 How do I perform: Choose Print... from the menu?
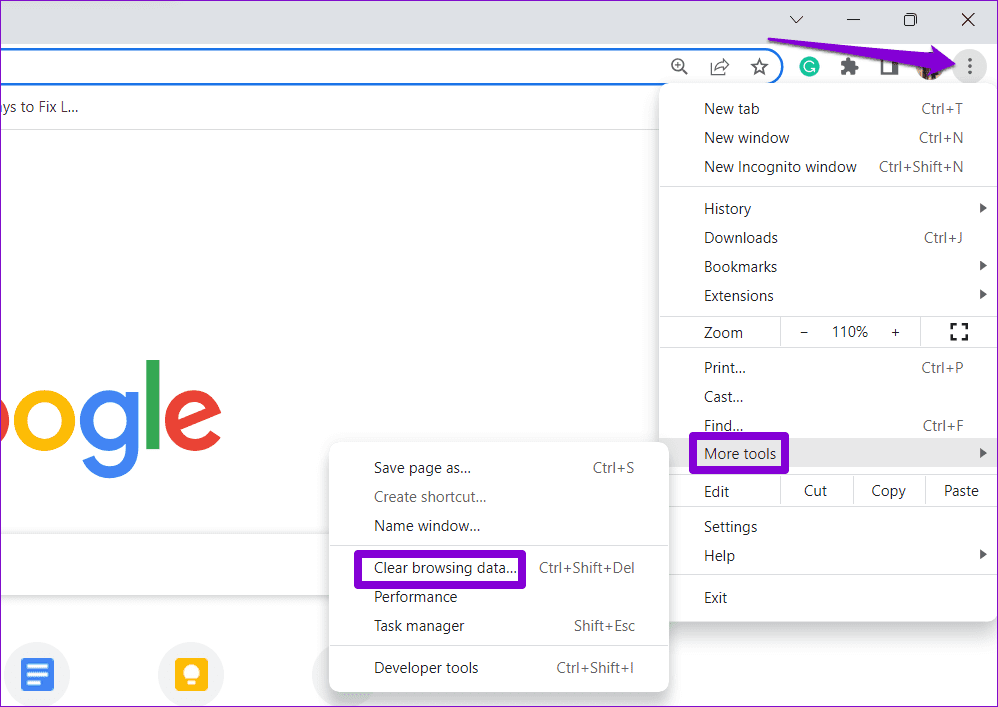click(828, 367)
